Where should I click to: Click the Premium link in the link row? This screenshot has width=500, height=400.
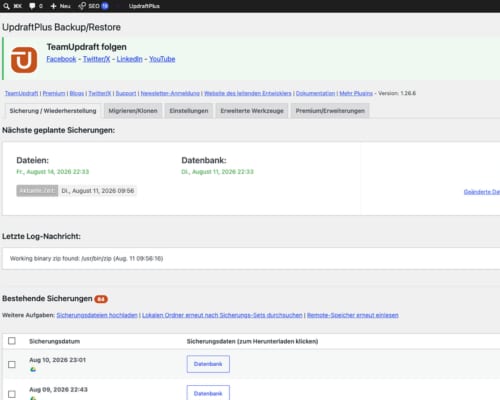(54, 93)
